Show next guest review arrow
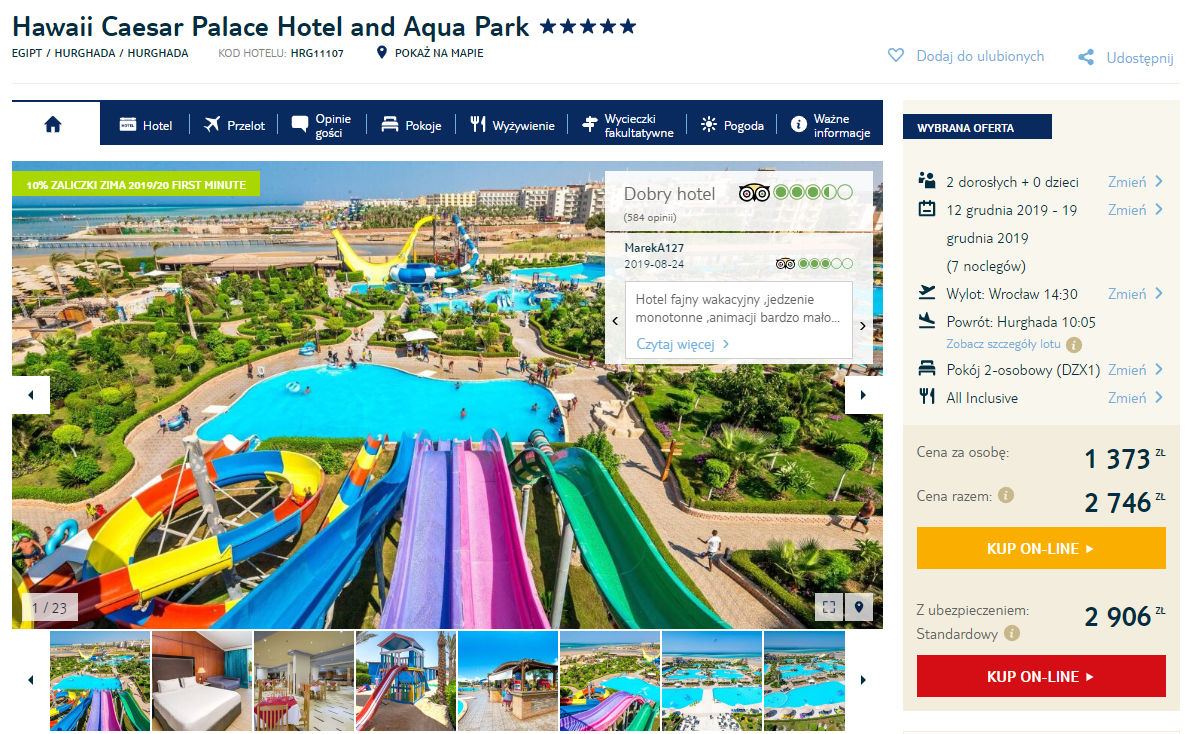1188x734 pixels. click(862, 326)
